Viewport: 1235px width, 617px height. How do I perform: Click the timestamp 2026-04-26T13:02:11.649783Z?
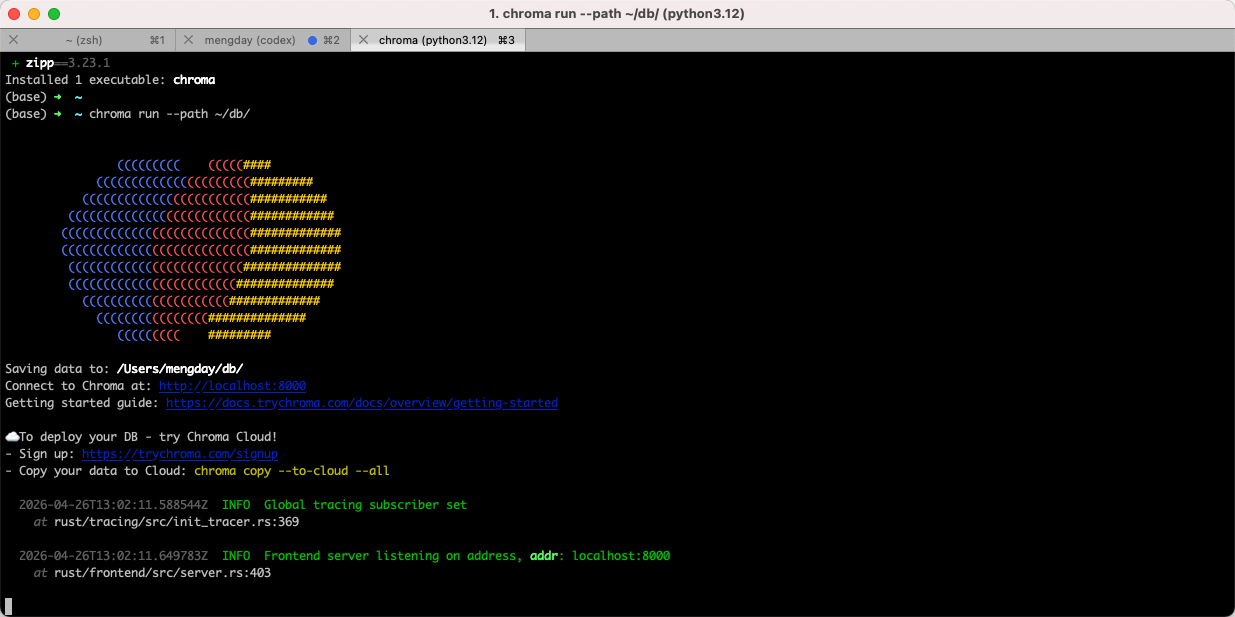point(113,556)
